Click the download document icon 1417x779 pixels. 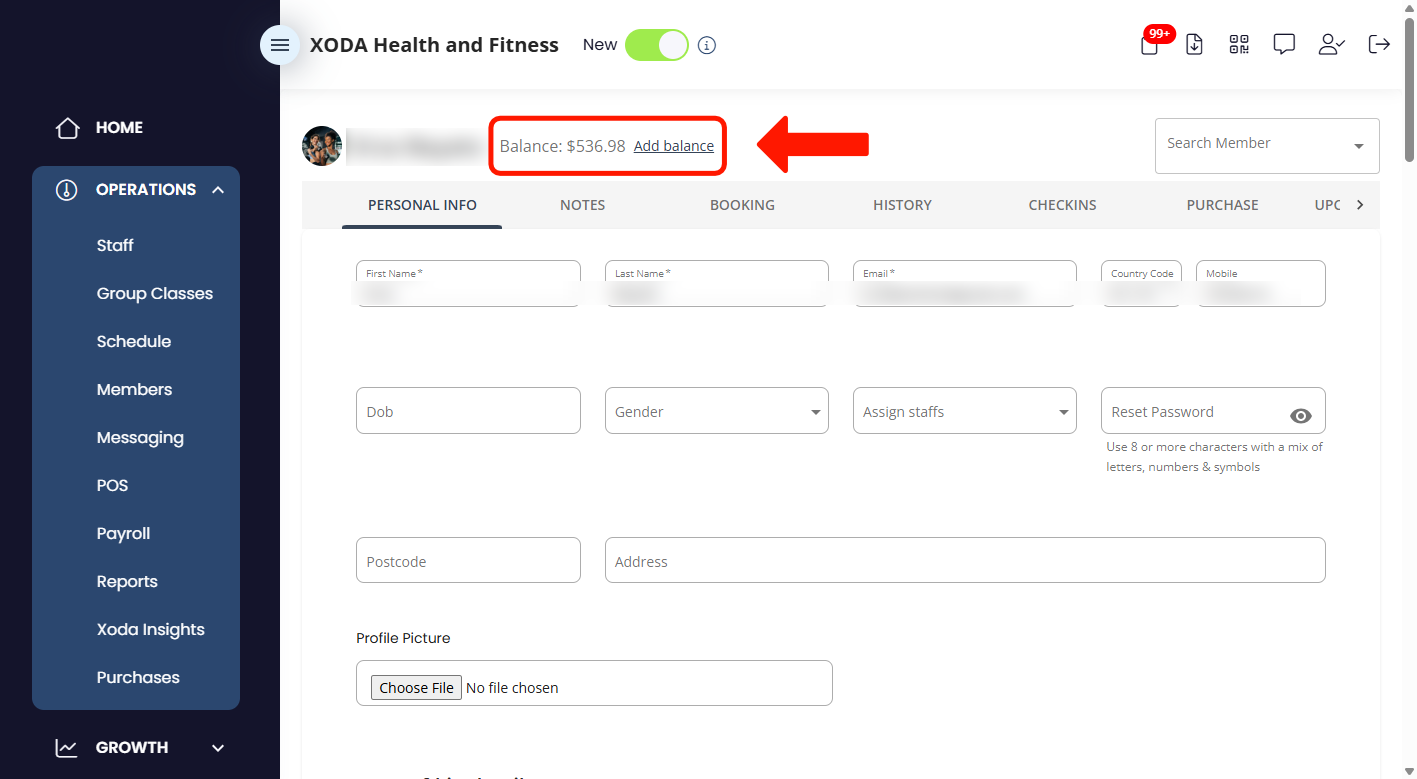click(1194, 44)
